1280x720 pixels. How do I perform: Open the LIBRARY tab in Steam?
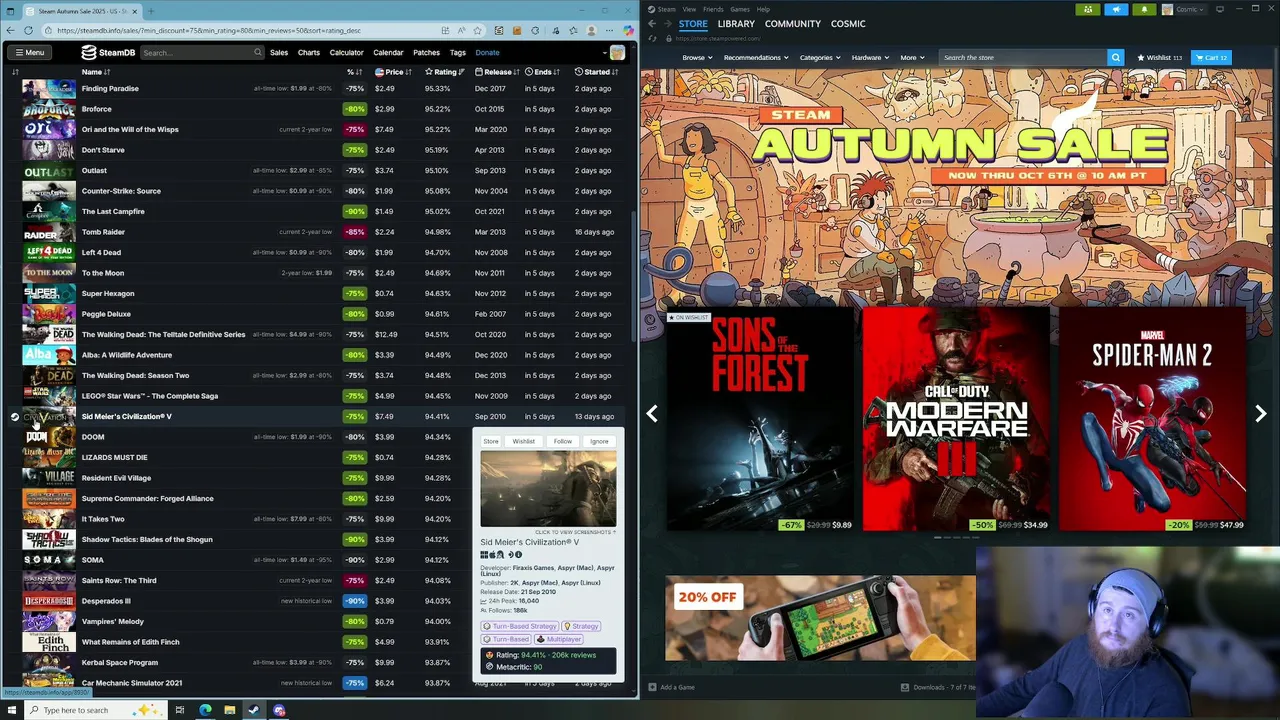pyautogui.click(x=736, y=23)
